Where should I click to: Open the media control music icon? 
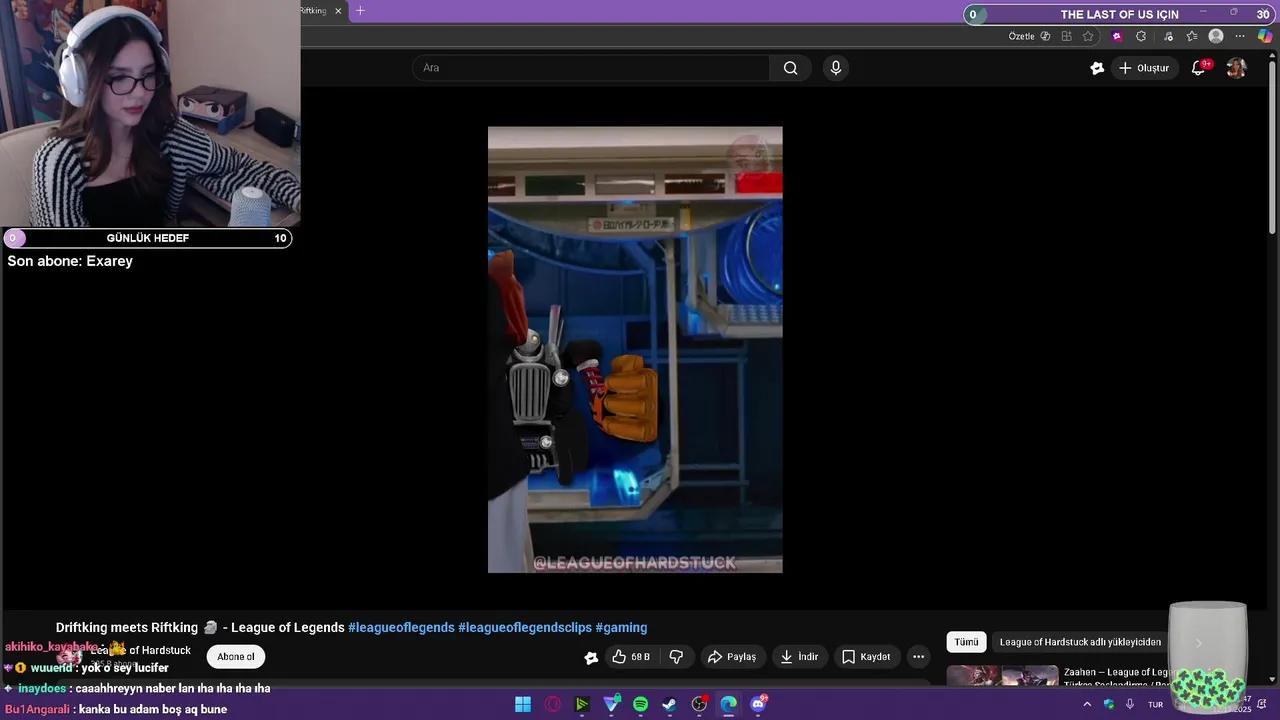coord(1168,36)
